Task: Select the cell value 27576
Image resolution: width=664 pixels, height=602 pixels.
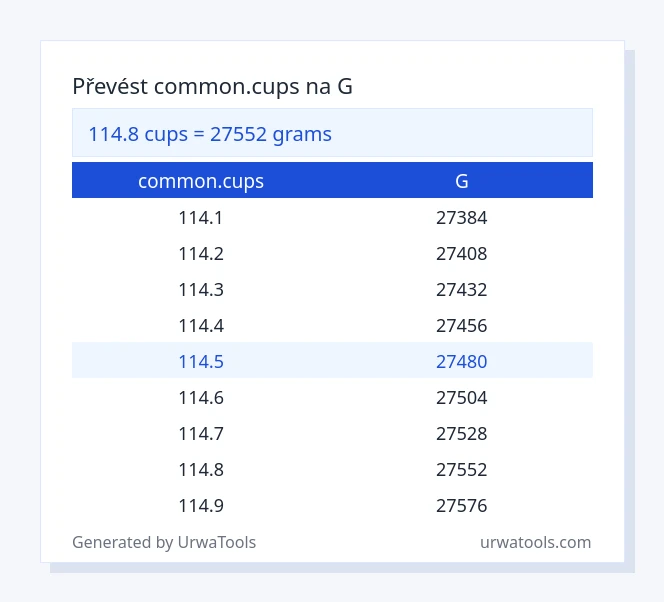Action: coord(462,505)
